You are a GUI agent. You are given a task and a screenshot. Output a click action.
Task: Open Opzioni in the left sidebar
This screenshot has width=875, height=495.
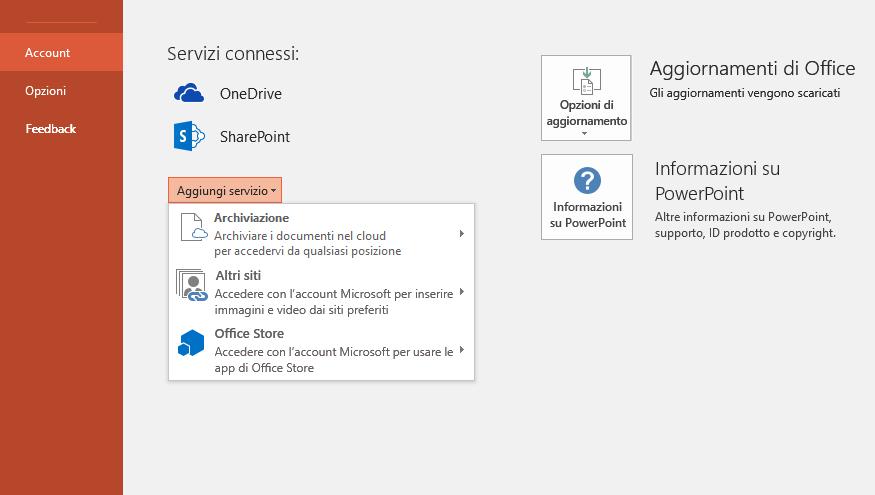pyautogui.click(x=46, y=91)
